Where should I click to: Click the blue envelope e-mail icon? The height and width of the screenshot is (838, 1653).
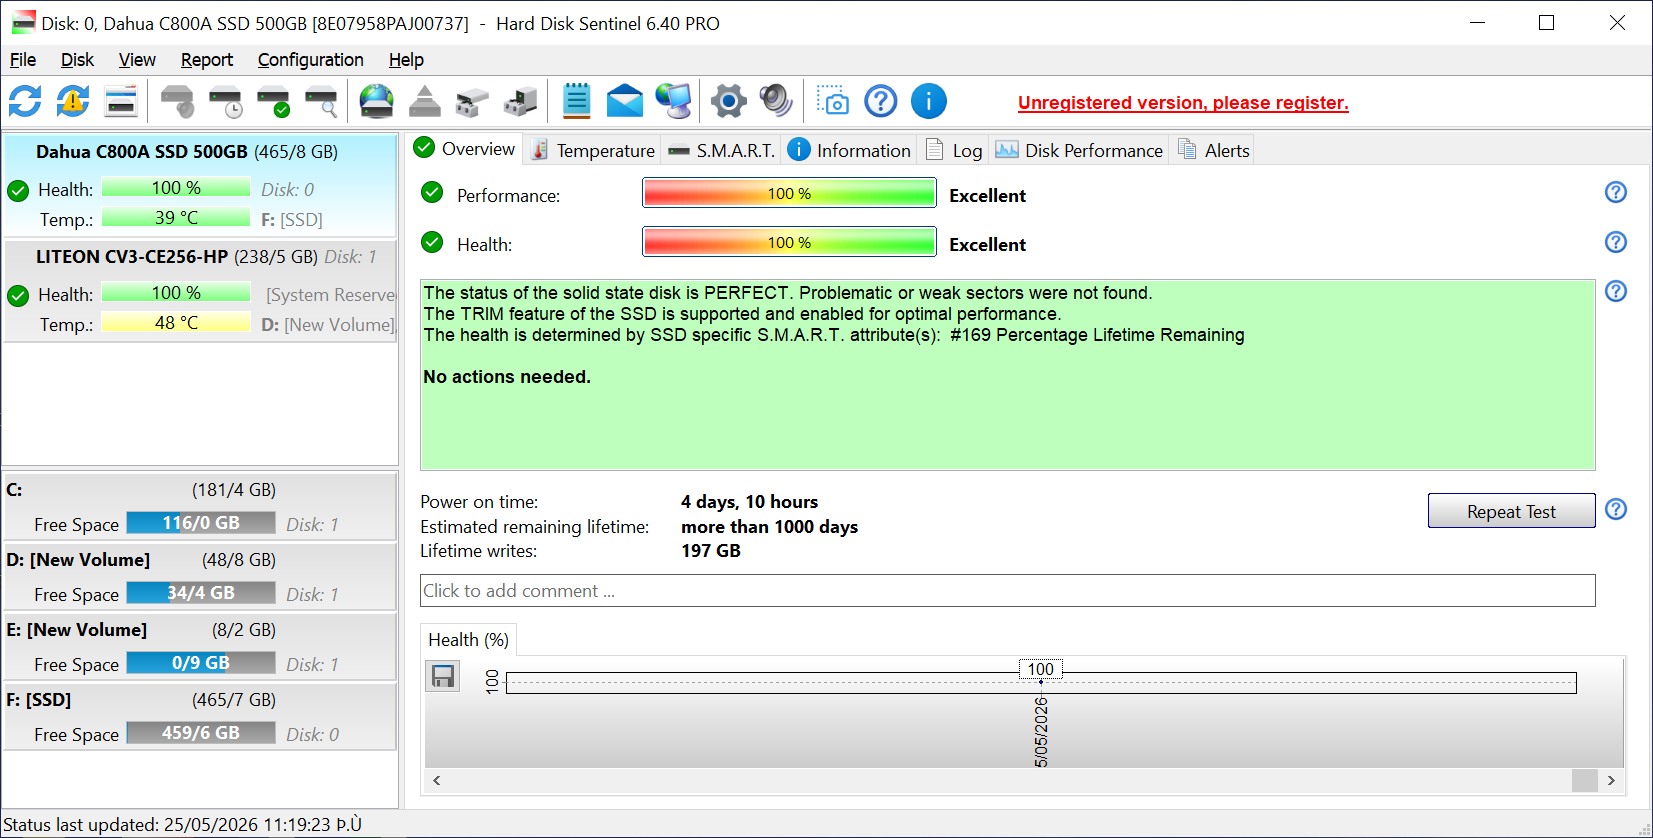(x=625, y=101)
